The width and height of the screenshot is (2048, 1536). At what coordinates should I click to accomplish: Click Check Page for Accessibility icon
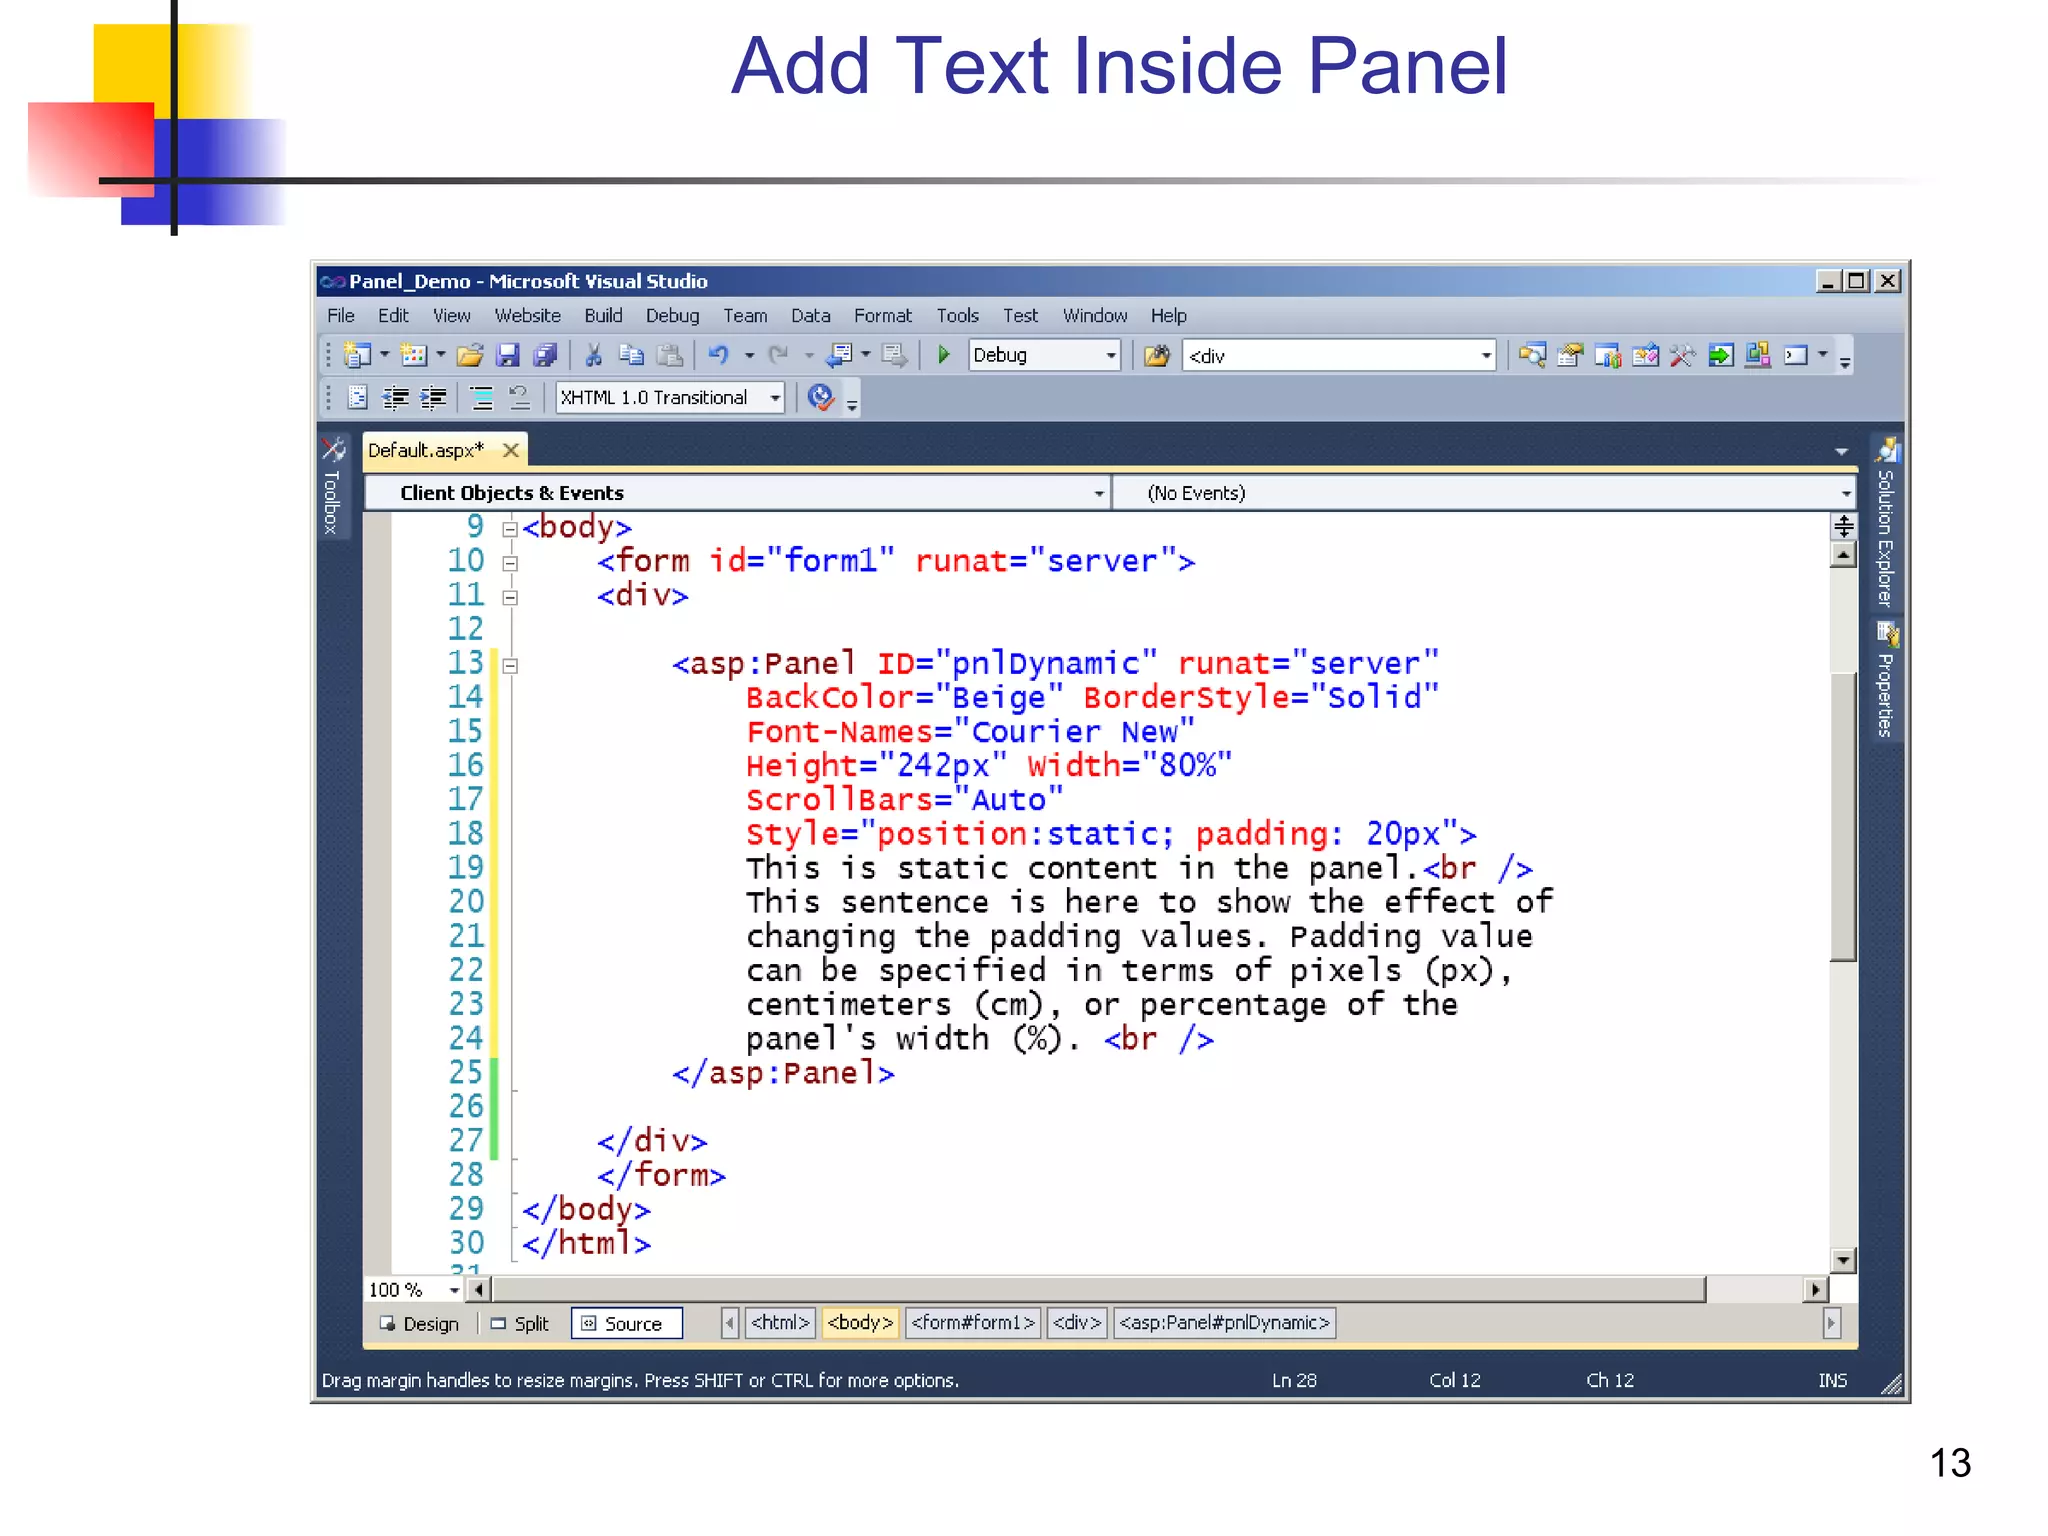(x=820, y=398)
